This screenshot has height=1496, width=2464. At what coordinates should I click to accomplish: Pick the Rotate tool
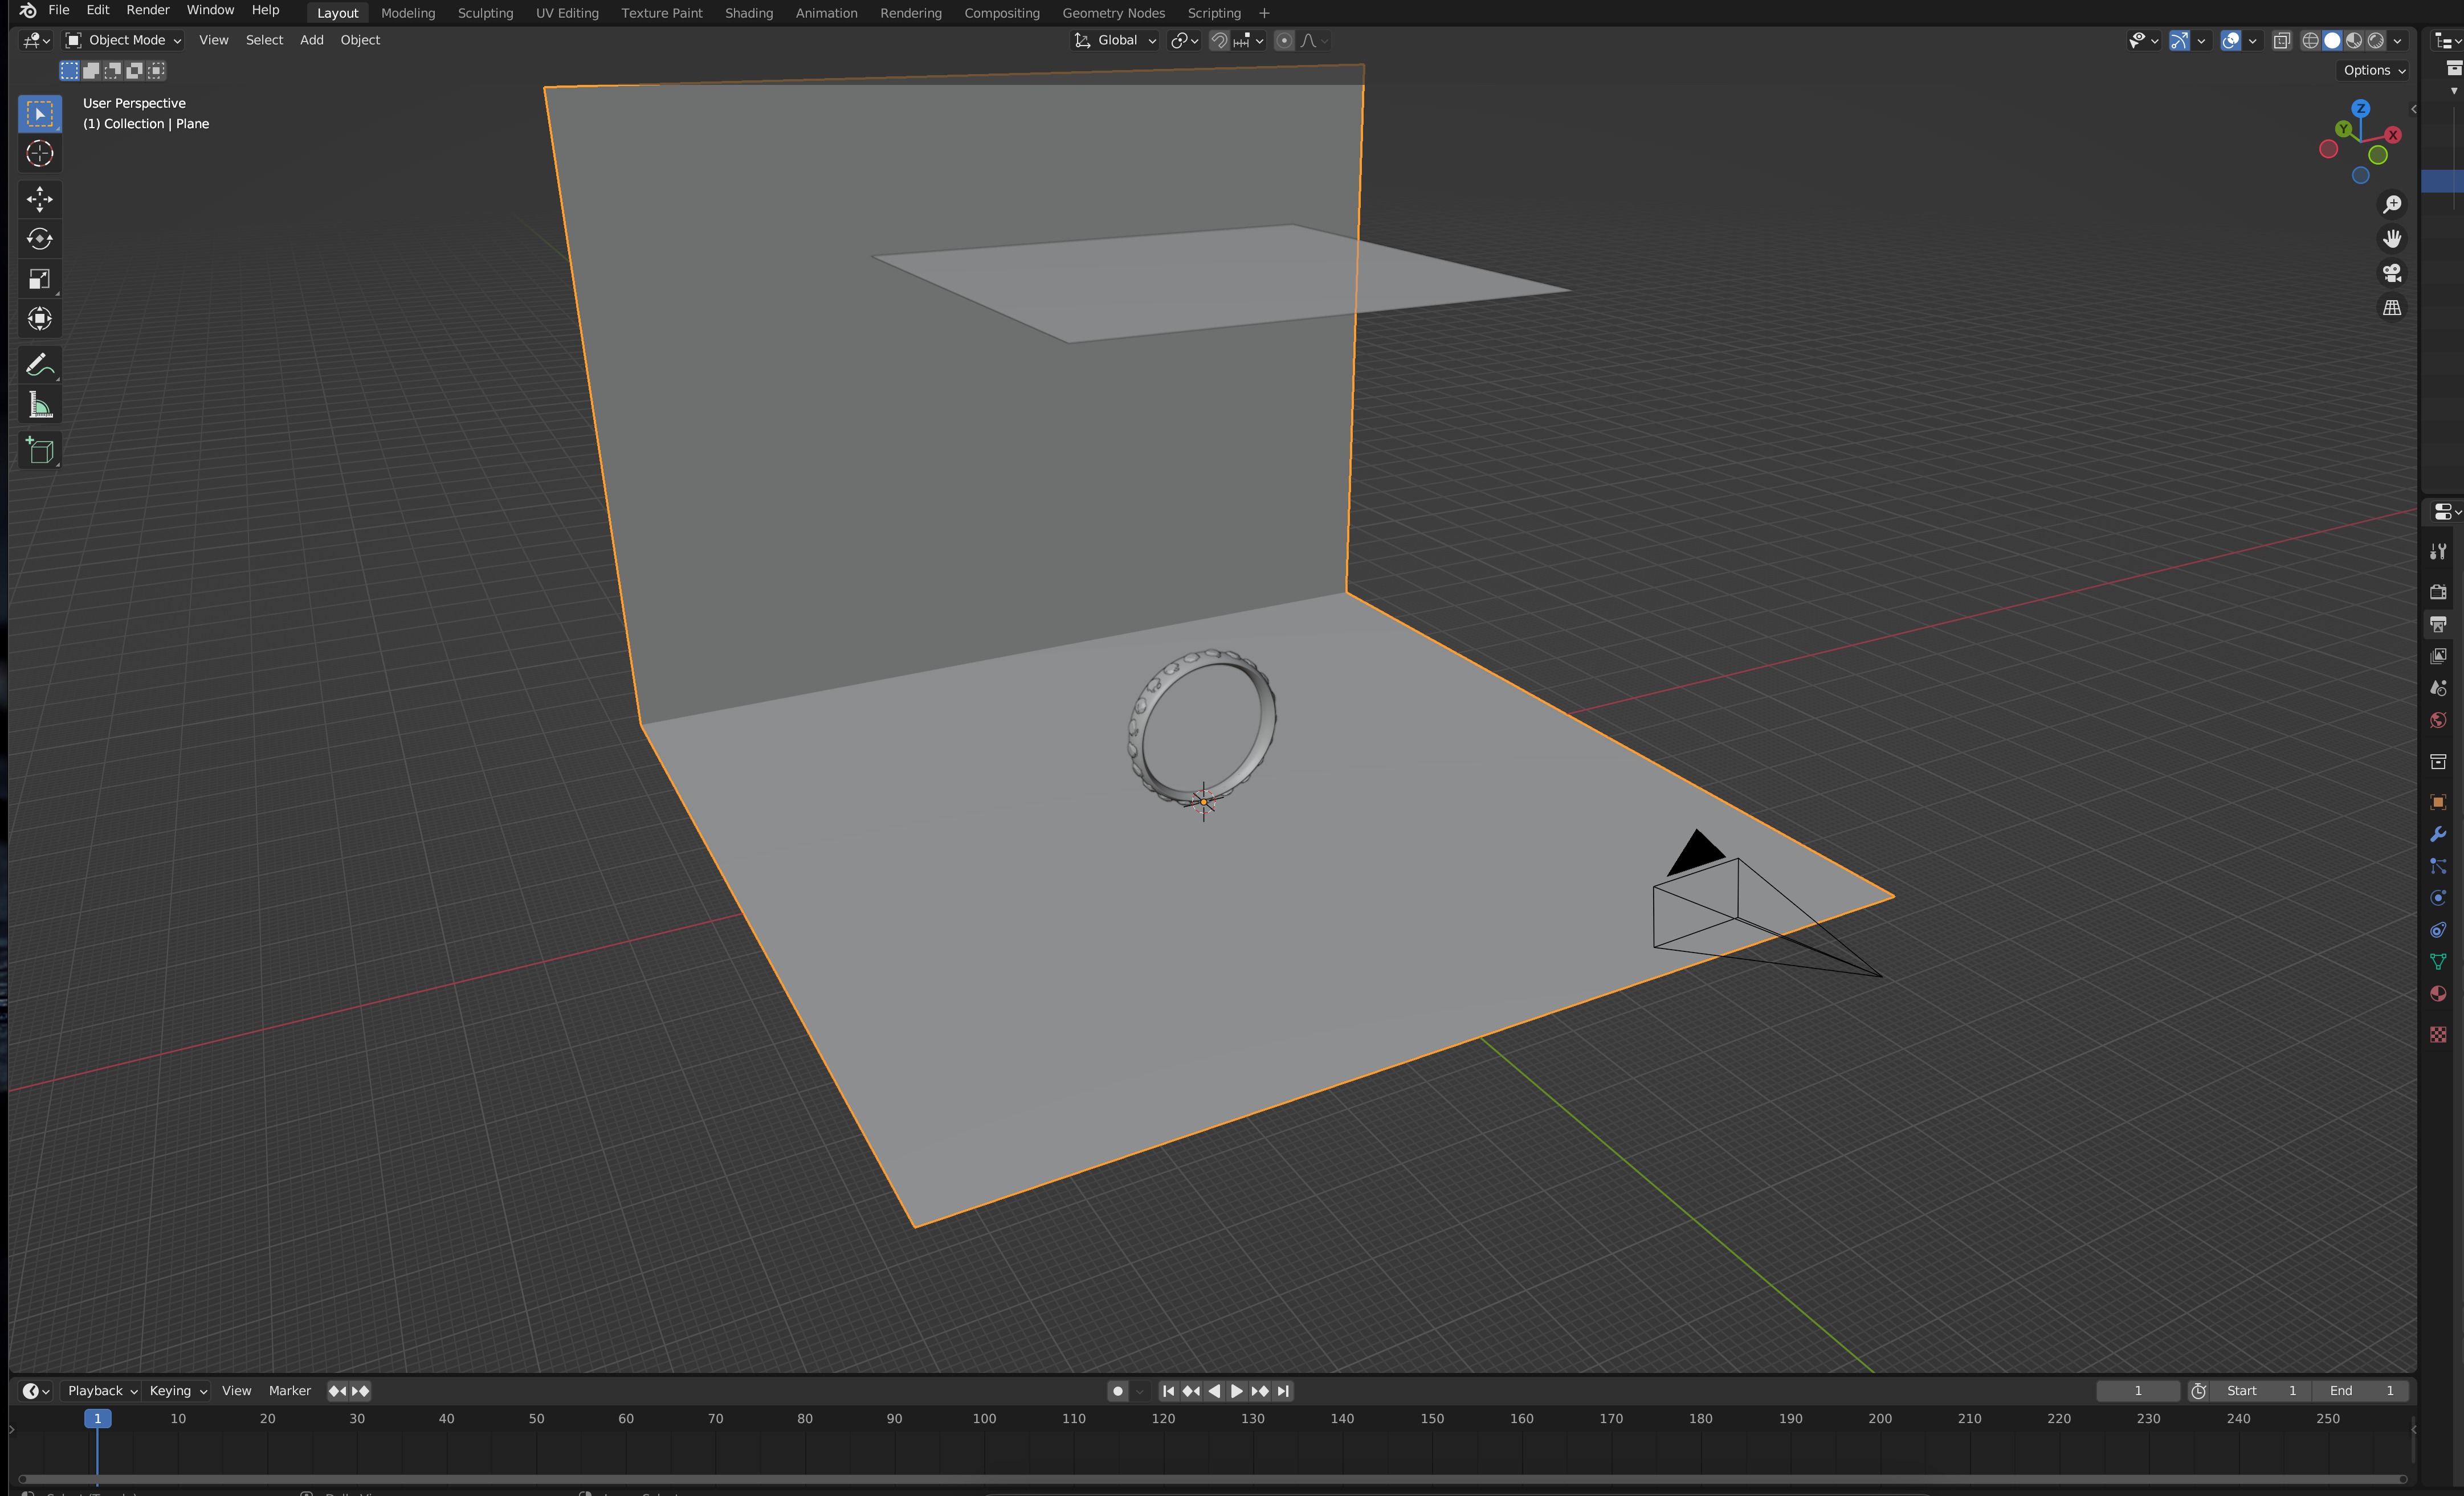(40, 239)
